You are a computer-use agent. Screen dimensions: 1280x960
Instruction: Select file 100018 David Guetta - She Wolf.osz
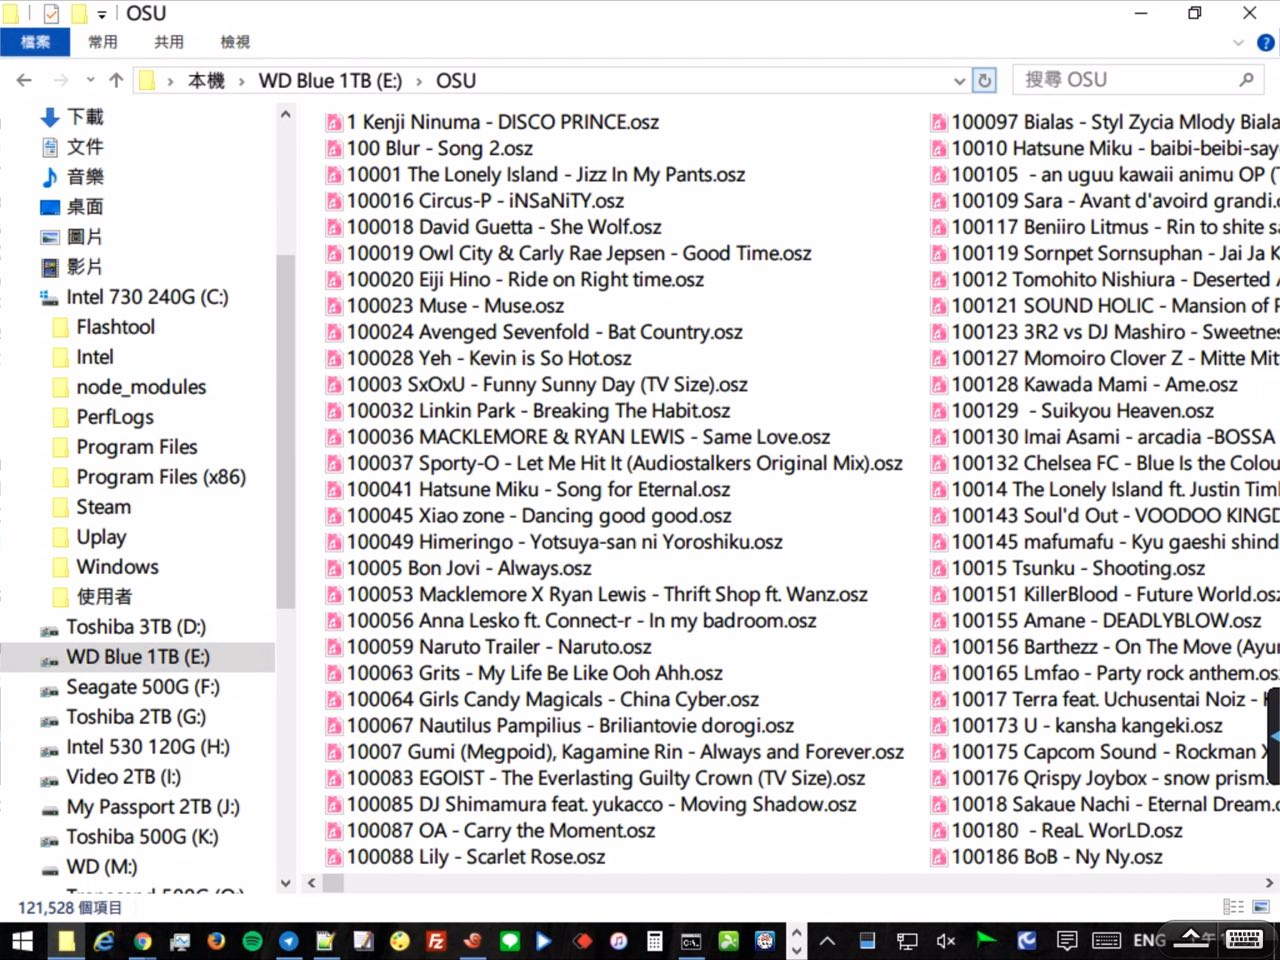point(504,227)
